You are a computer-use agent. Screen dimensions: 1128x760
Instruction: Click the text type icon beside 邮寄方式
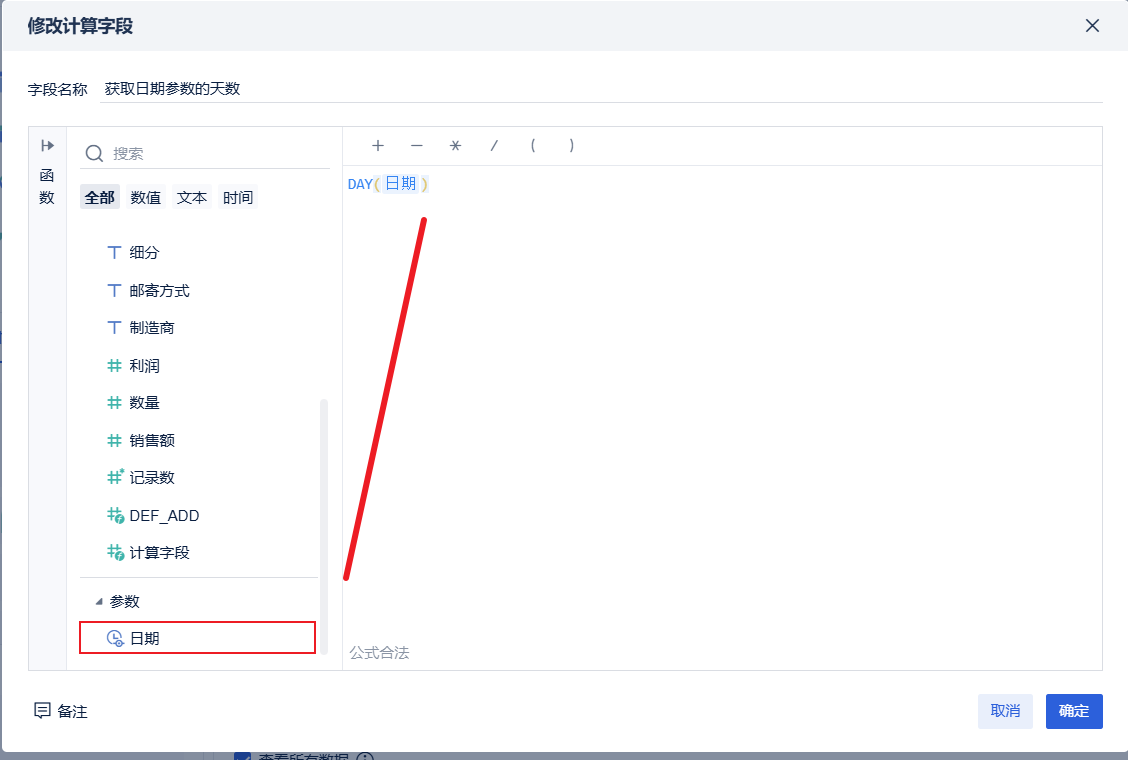pos(114,290)
